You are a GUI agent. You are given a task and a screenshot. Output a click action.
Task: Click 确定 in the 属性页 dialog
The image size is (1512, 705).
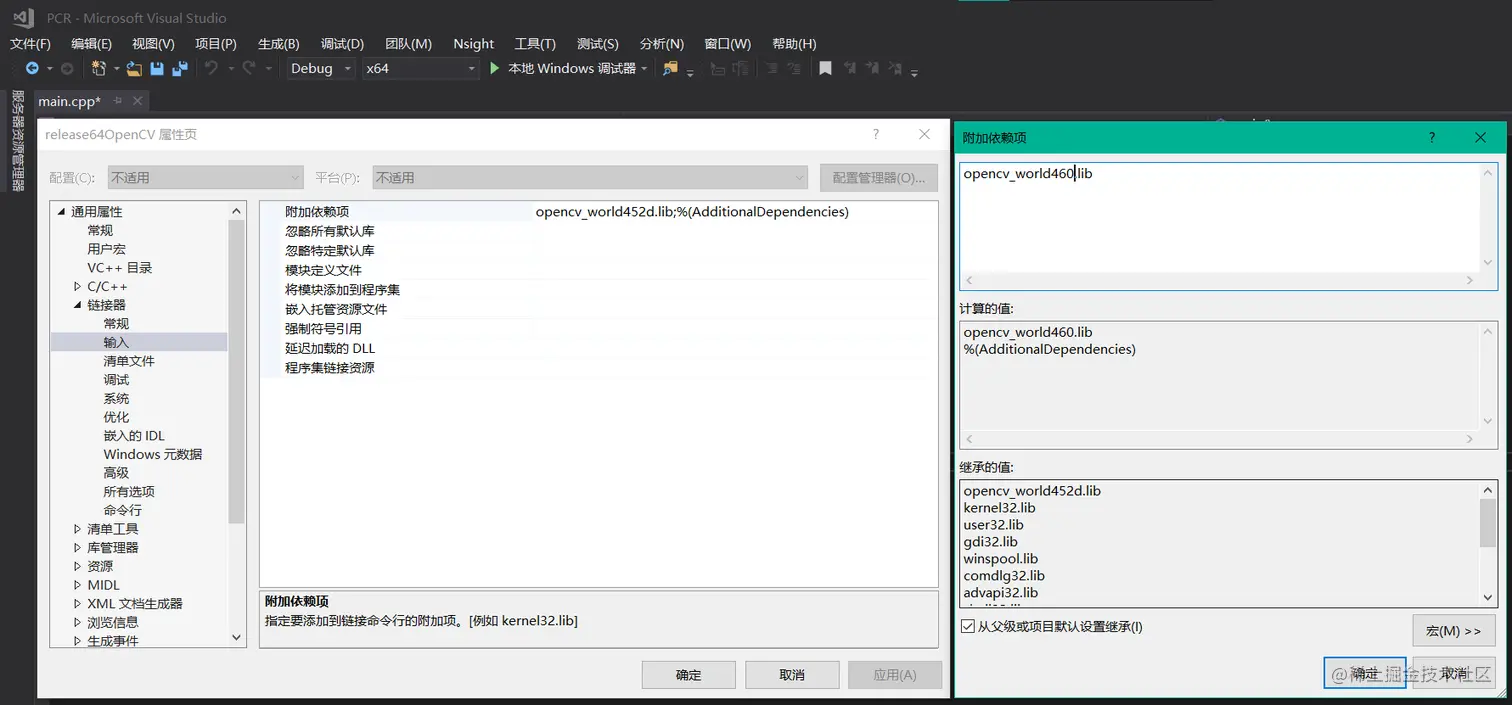(x=688, y=675)
